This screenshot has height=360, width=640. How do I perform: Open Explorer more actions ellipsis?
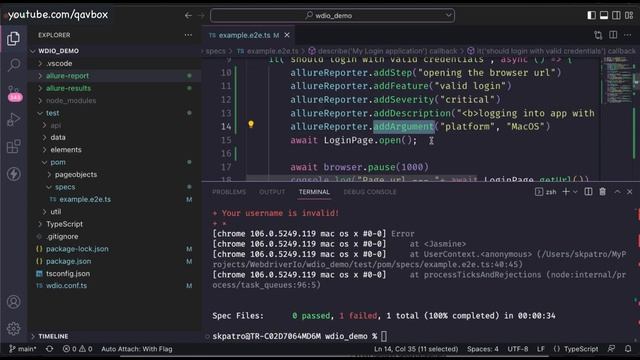point(188,35)
